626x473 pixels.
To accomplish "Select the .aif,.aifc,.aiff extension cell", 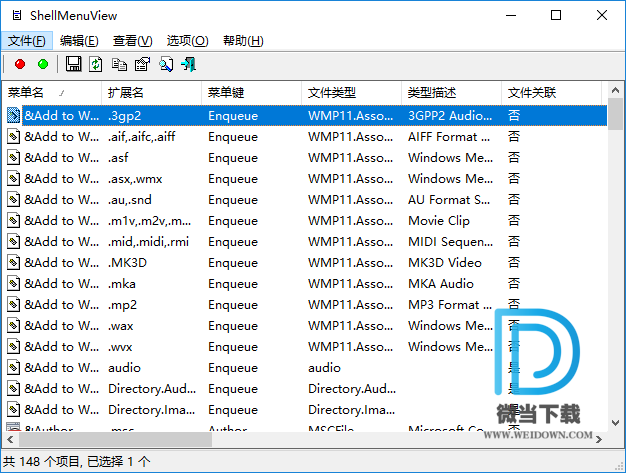I will point(141,137).
